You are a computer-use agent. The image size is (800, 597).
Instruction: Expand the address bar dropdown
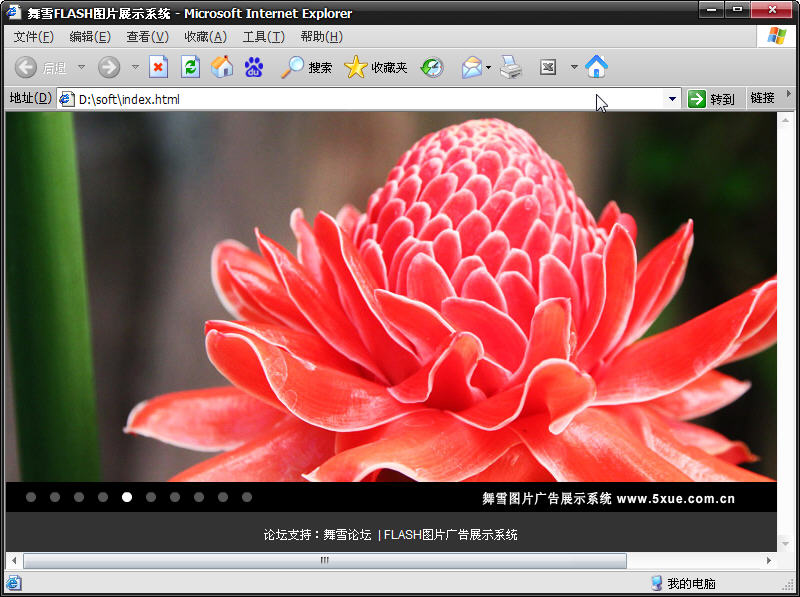tap(672, 98)
